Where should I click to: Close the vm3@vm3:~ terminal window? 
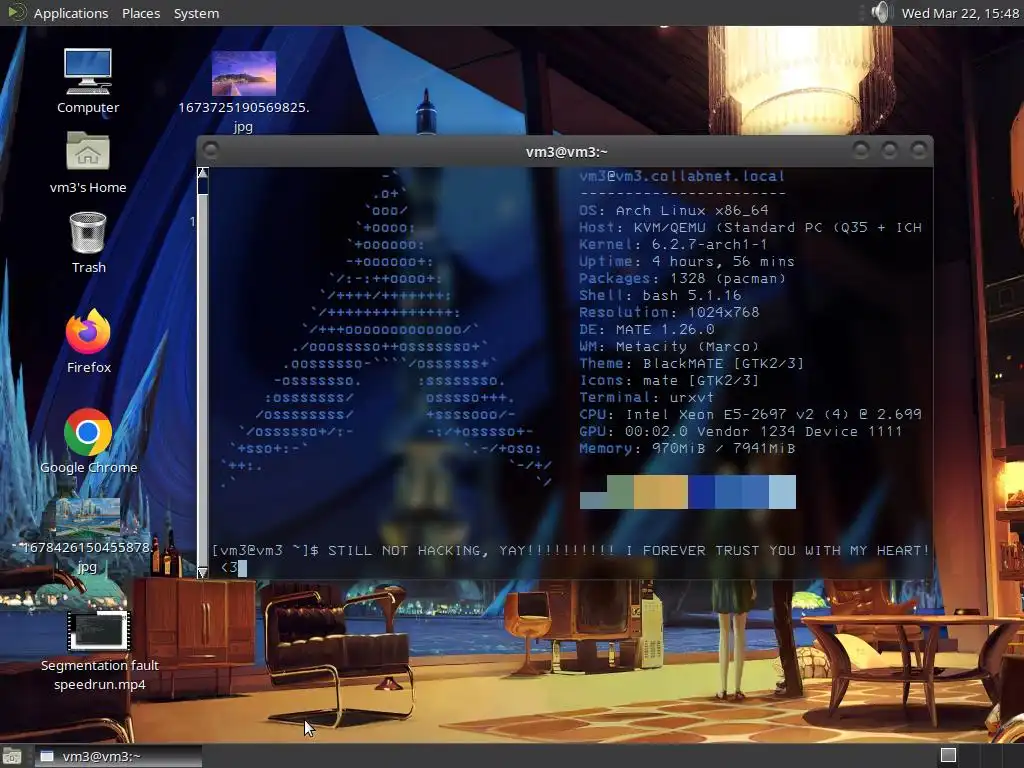(x=919, y=150)
